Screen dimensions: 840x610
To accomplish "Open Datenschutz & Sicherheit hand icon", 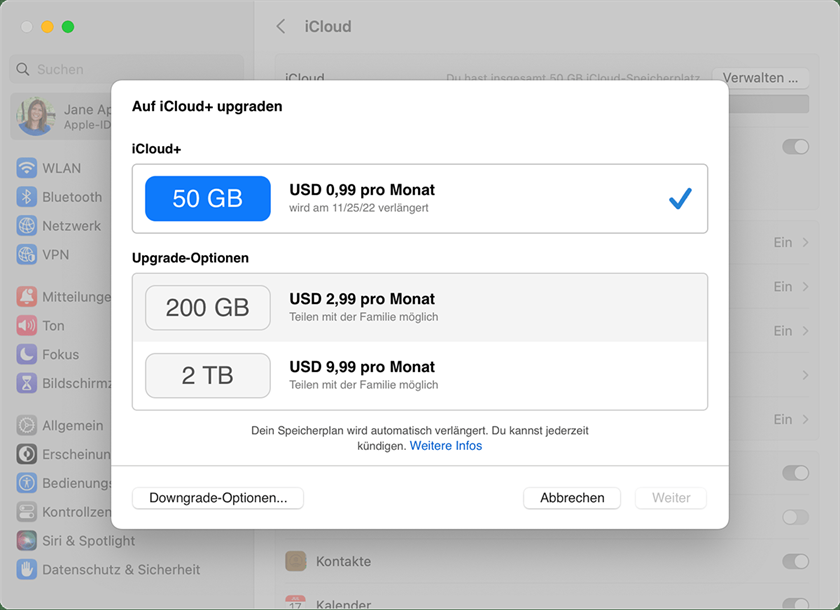I will [x=27, y=570].
